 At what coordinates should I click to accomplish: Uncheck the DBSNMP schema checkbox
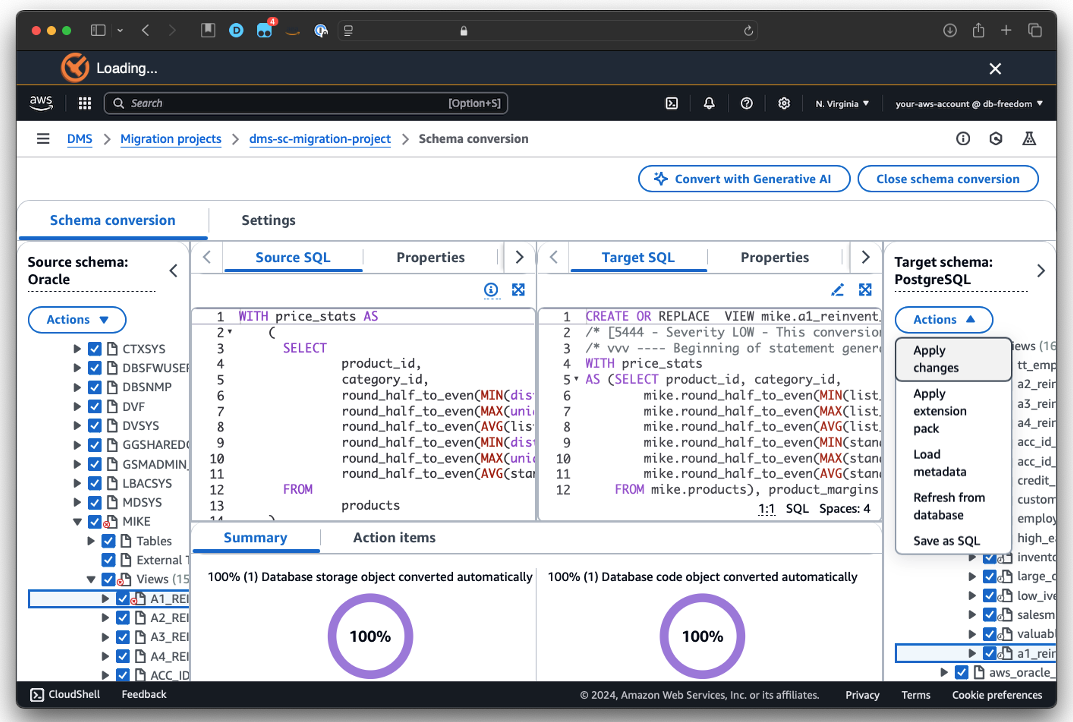click(x=95, y=387)
